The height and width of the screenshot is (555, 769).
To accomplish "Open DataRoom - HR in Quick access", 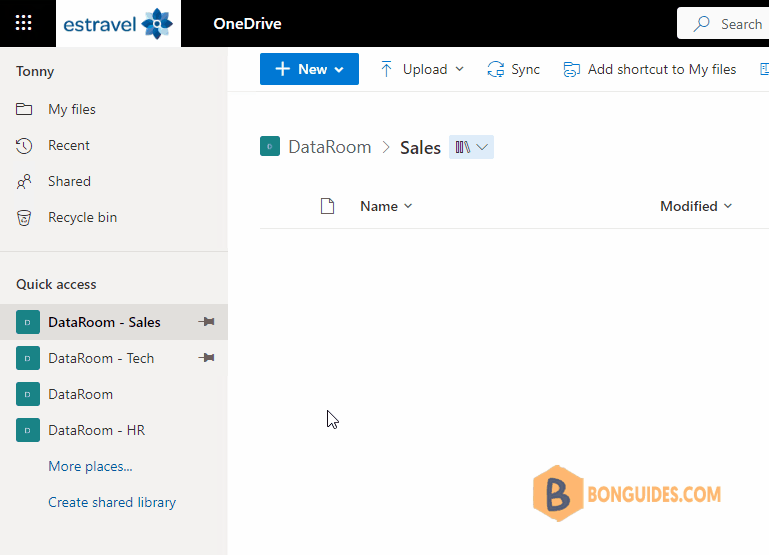I will [x=114, y=430].
